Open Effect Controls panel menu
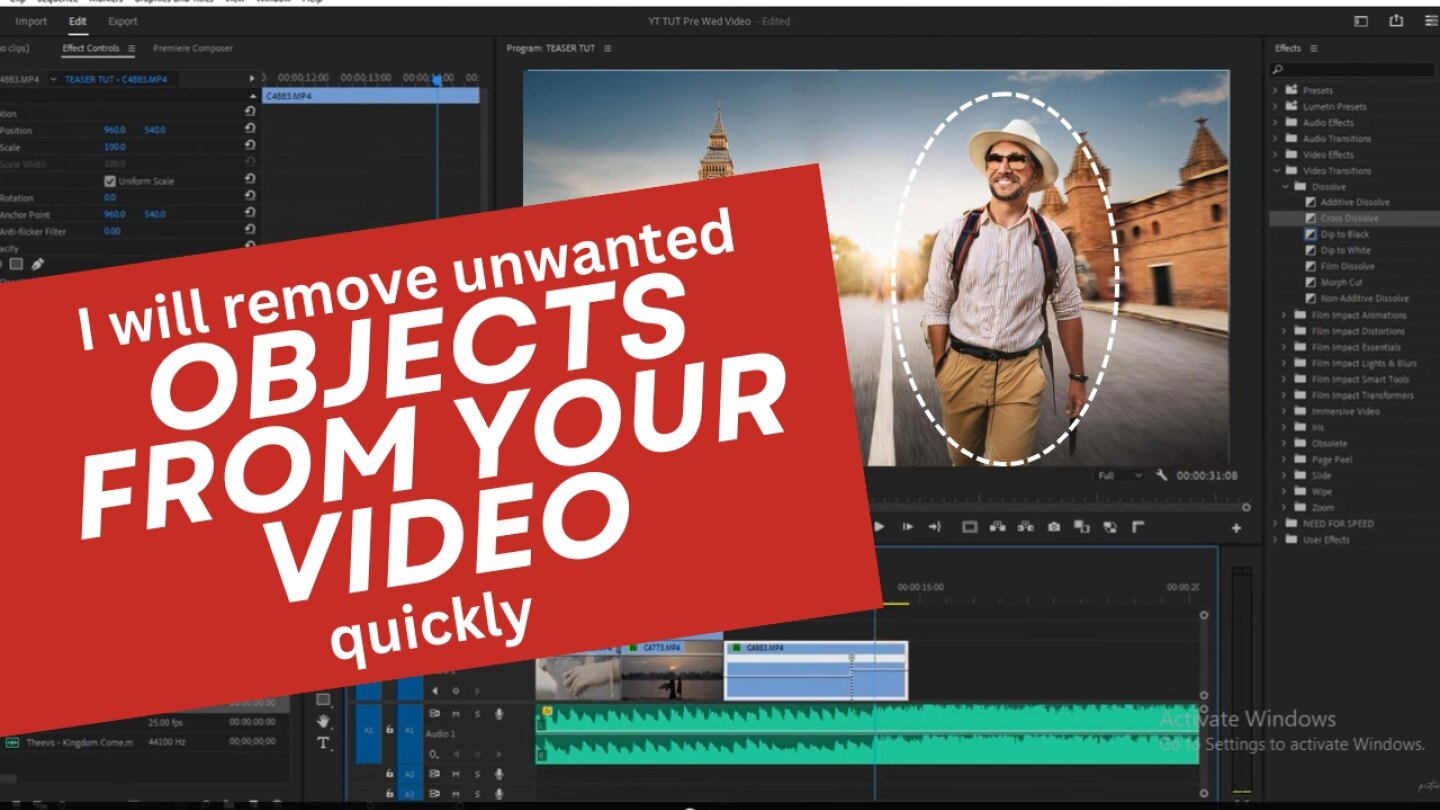Viewport: 1440px width, 810px height. coord(130,48)
